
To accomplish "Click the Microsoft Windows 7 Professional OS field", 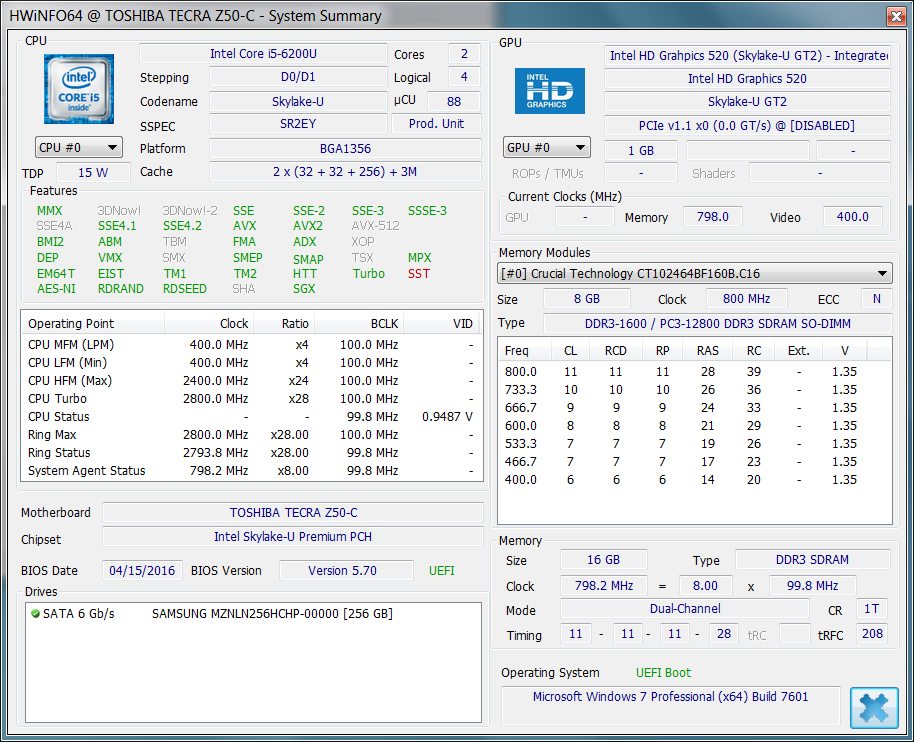I will [x=670, y=705].
